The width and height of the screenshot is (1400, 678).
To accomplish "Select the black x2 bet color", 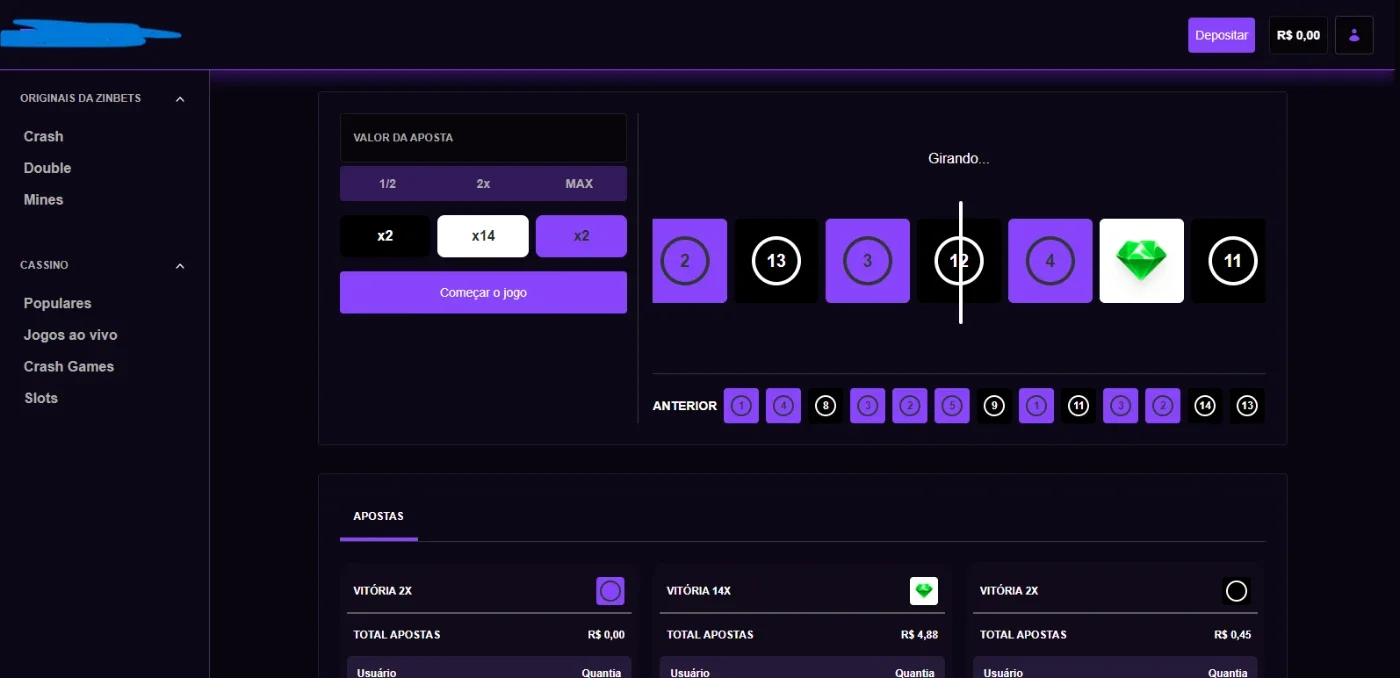I will click(x=385, y=236).
